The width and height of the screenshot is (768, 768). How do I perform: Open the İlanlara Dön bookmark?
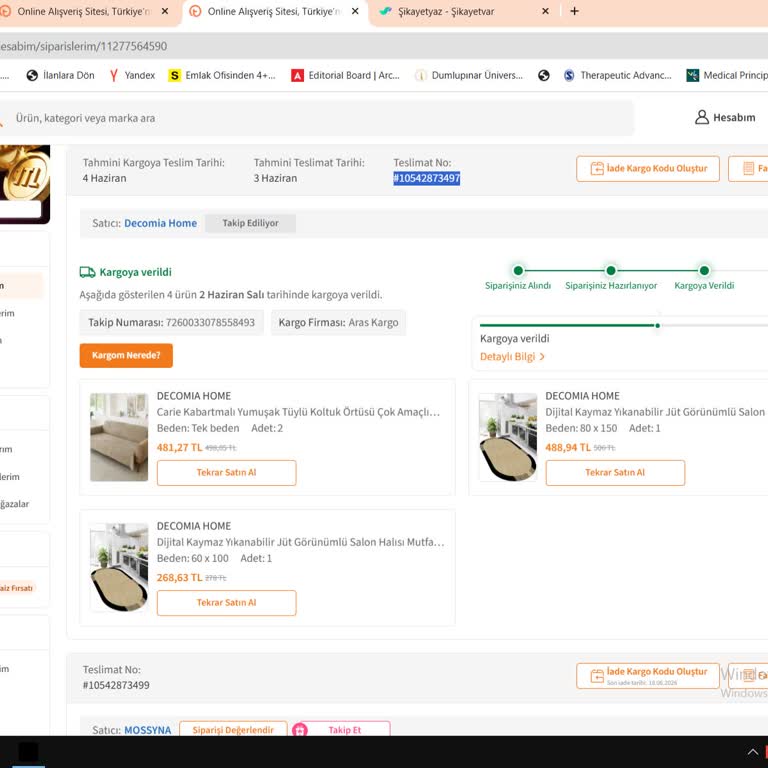tap(61, 75)
